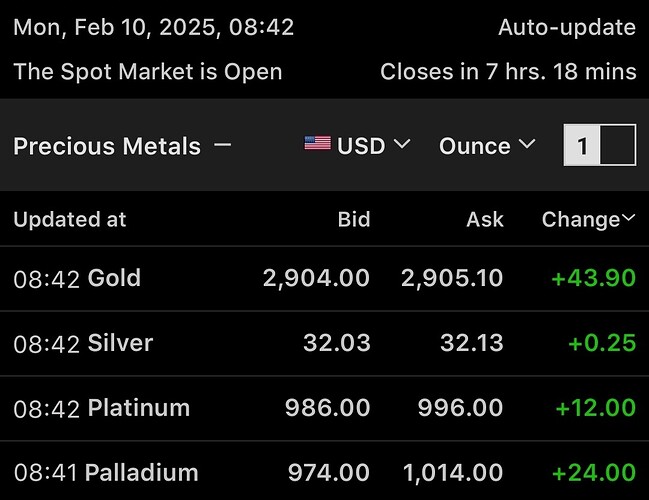
Task: Expand the Ounce unit dropdown
Action: click(x=487, y=145)
